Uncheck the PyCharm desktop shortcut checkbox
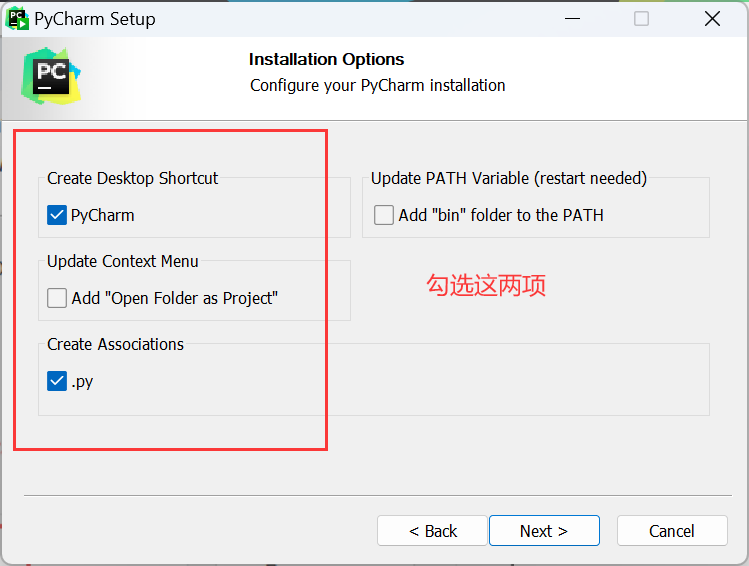Image resolution: width=749 pixels, height=566 pixels. pyautogui.click(x=57, y=215)
